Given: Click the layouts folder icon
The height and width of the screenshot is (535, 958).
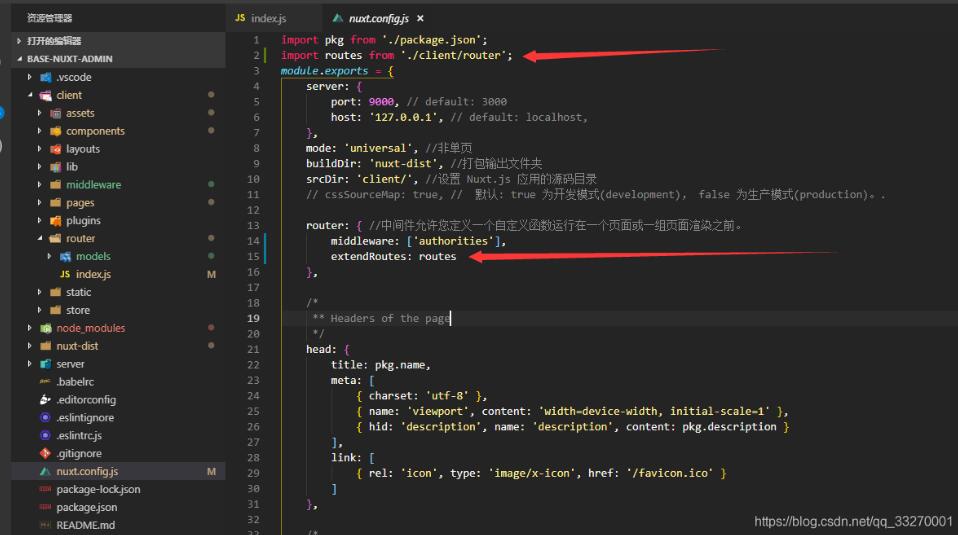Looking at the screenshot, I should click(x=56, y=148).
